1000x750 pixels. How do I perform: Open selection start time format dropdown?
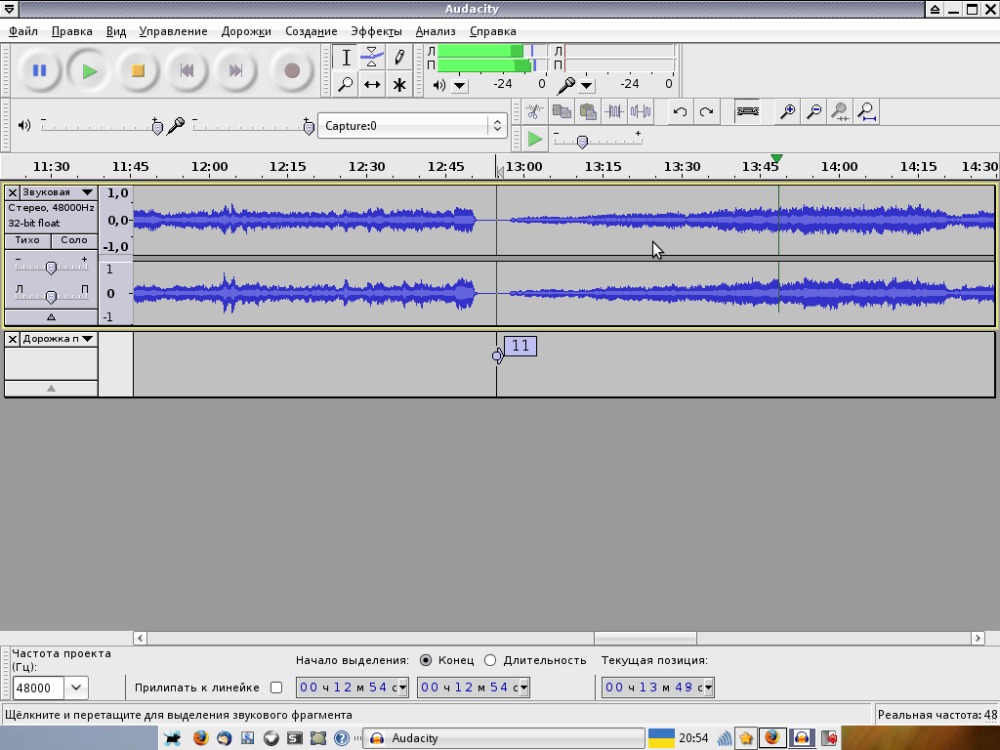click(x=403, y=688)
